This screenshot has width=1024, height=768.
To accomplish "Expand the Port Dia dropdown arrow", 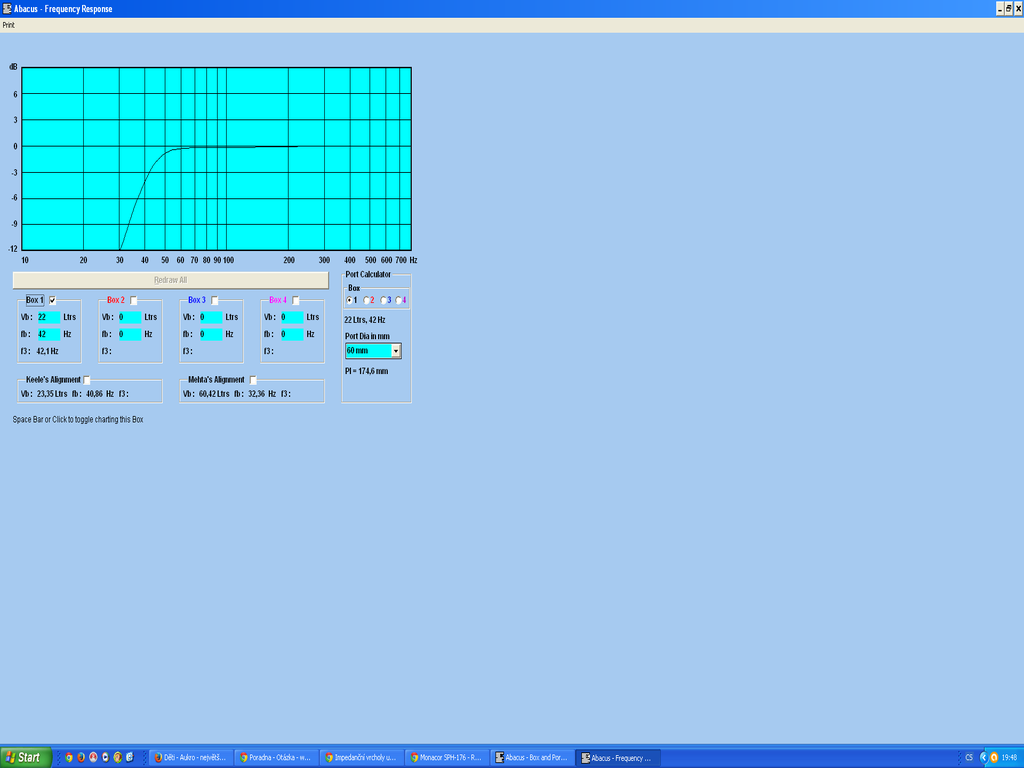I will [396, 351].
